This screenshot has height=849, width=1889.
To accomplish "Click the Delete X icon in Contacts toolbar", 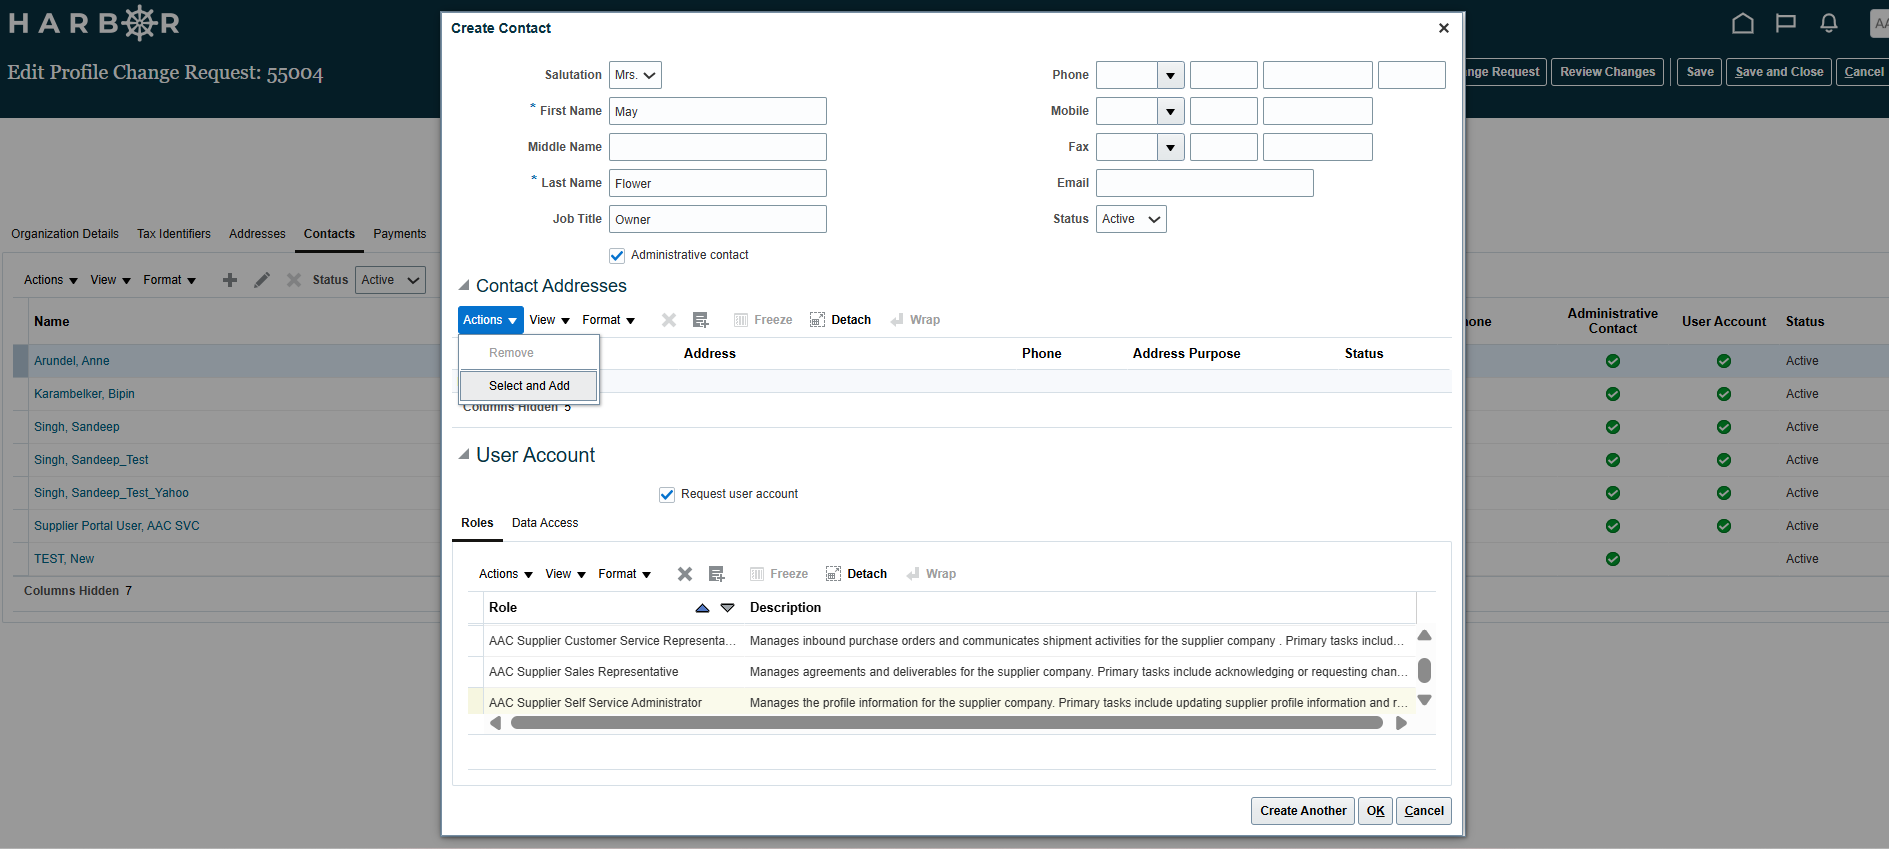I will coord(294,280).
